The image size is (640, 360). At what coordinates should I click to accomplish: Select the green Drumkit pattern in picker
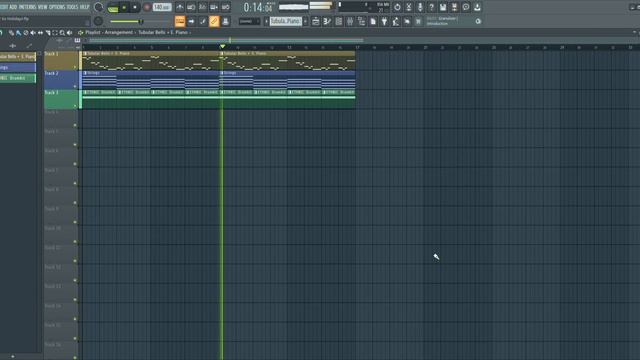click(18, 78)
